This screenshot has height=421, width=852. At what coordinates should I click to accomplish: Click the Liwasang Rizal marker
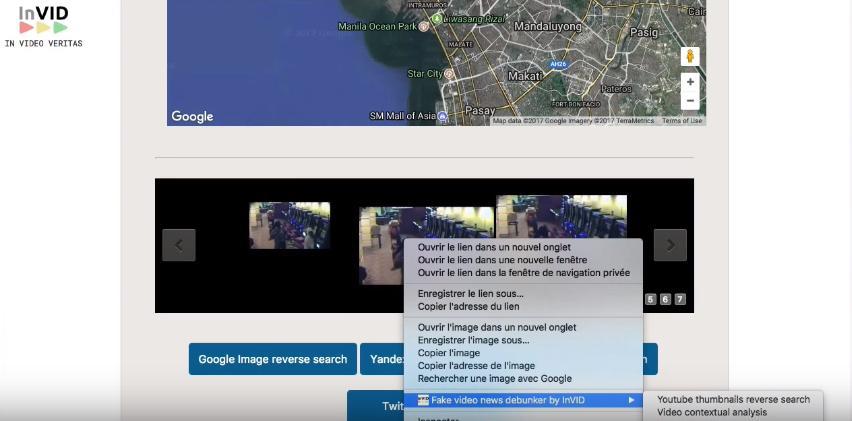point(437,18)
